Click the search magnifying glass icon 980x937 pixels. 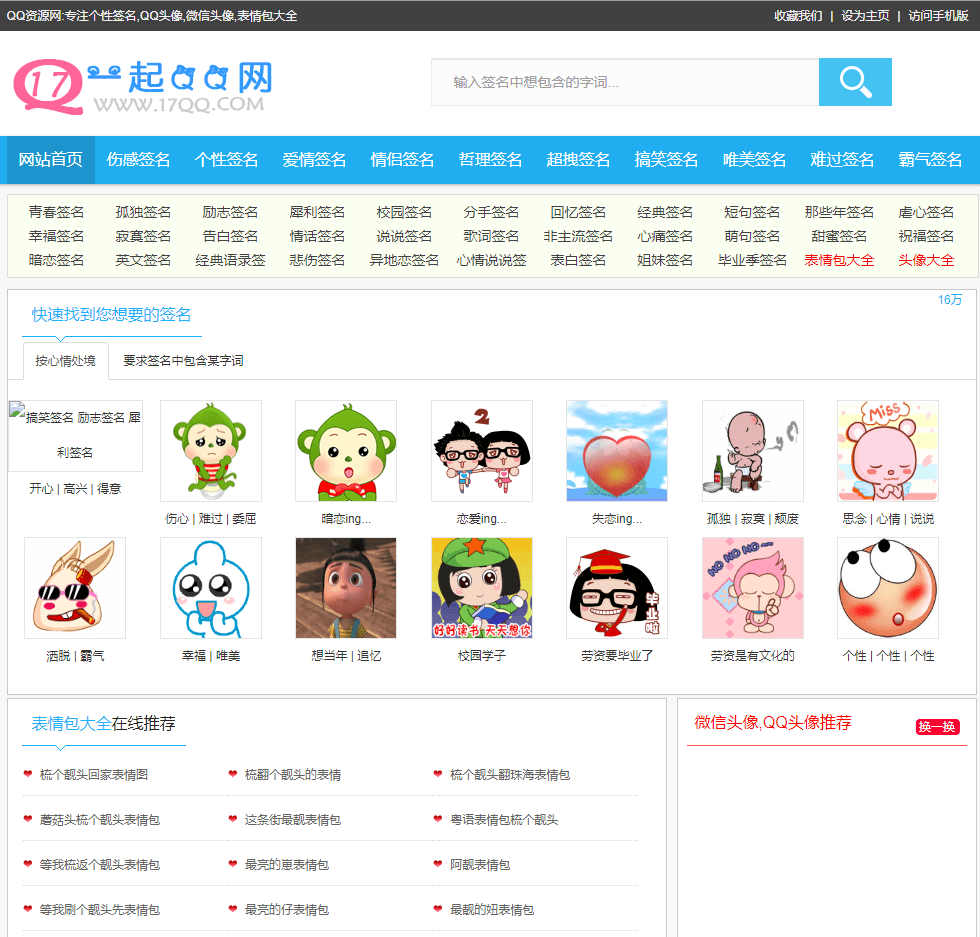855,82
